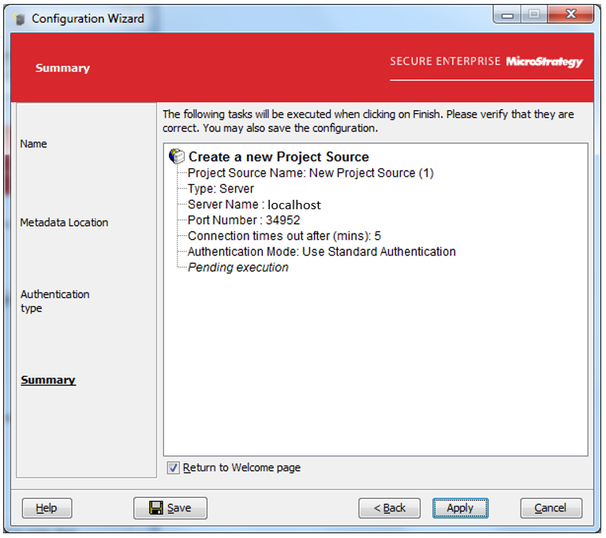Image resolution: width=606 pixels, height=538 pixels.
Task: Go to the Name wizard step
Action: 34,144
